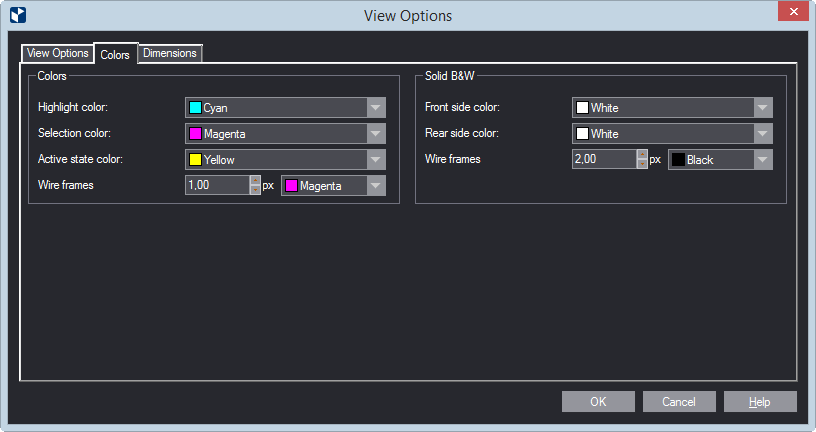Click the yellow Active state color swatch

[195, 160]
